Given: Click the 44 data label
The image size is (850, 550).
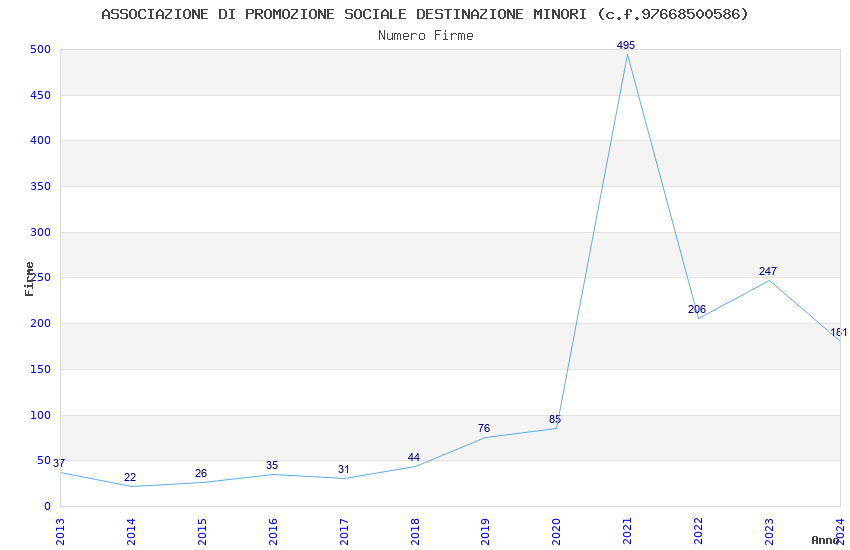Looking at the screenshot, I should click(x=414, y=457).
